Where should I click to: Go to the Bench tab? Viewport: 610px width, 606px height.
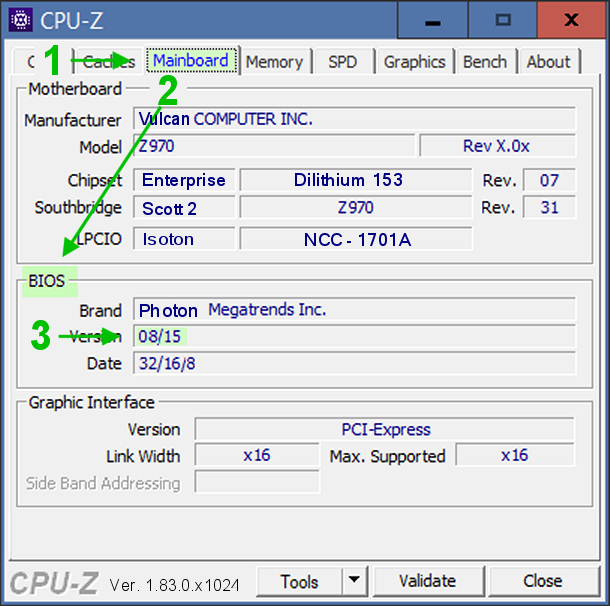click(485, 62)
